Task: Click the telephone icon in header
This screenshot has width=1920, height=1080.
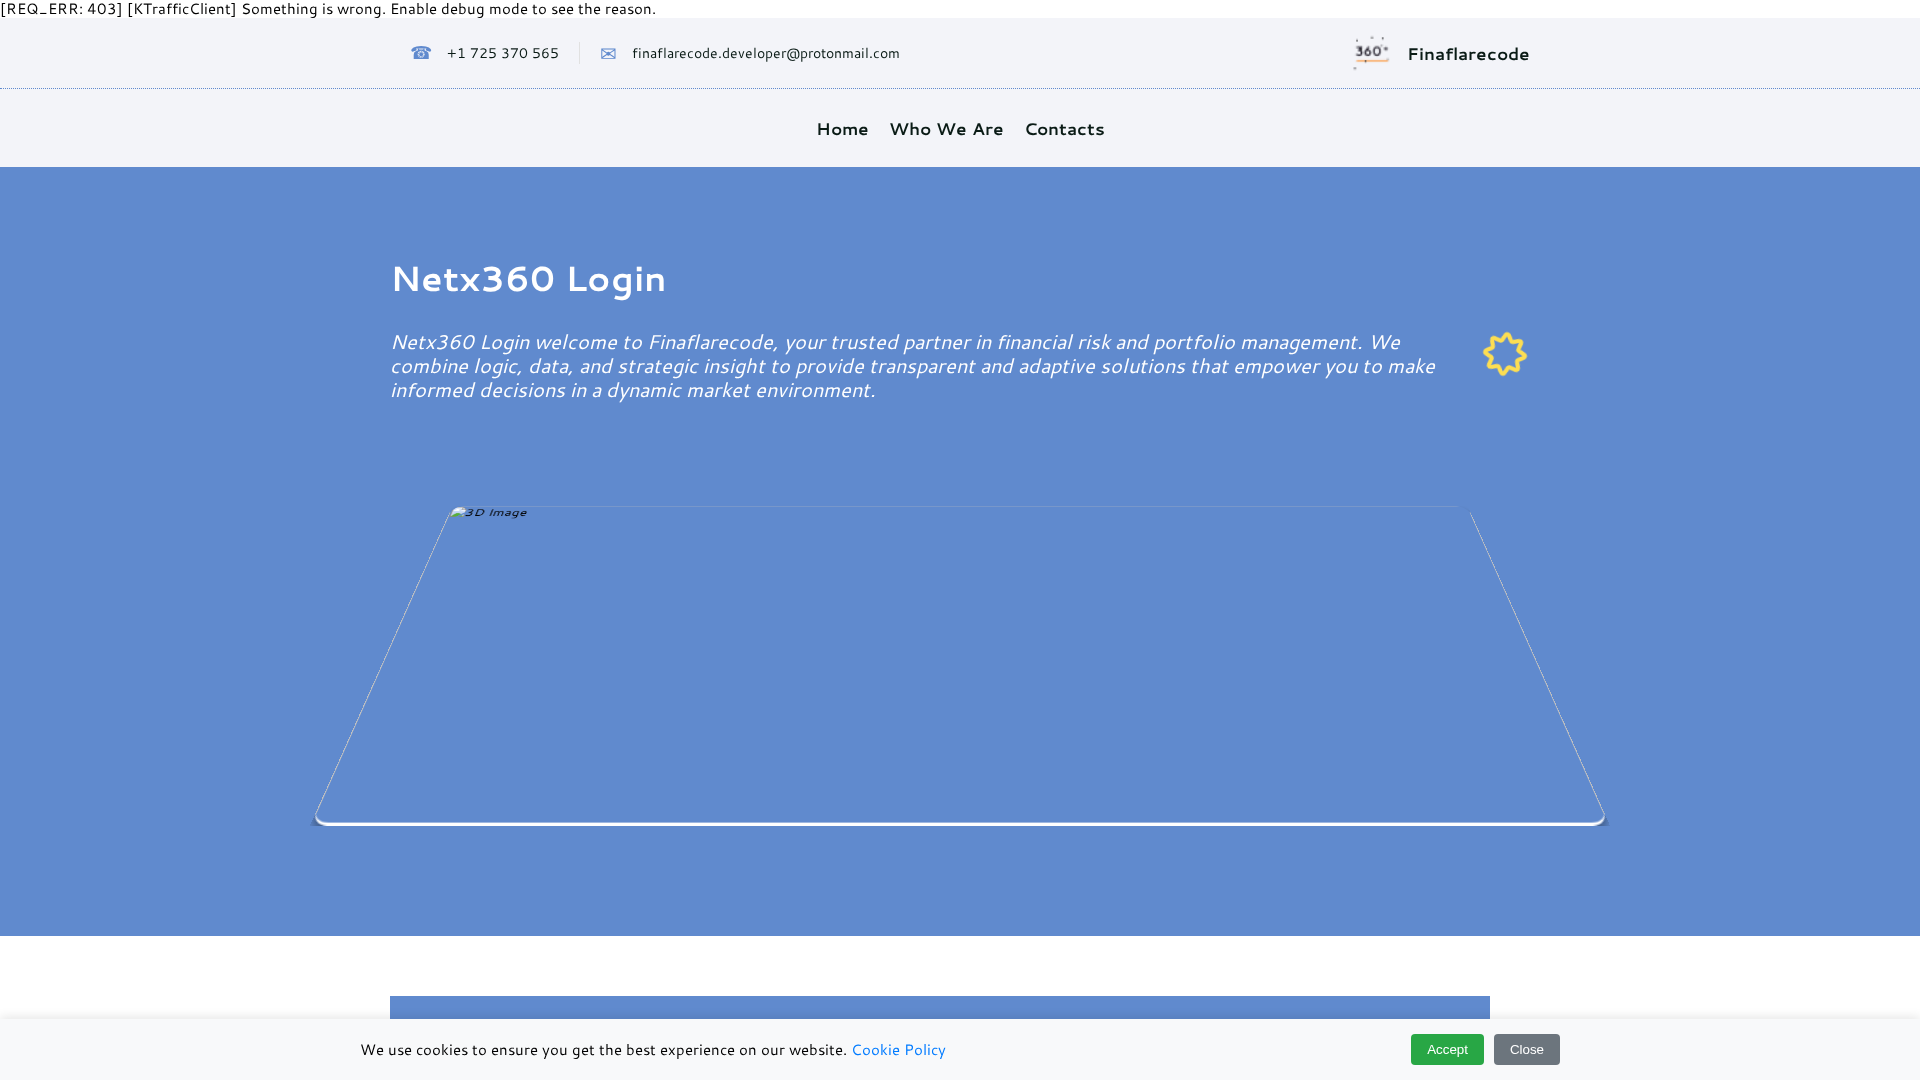Action: coord(421,53)
